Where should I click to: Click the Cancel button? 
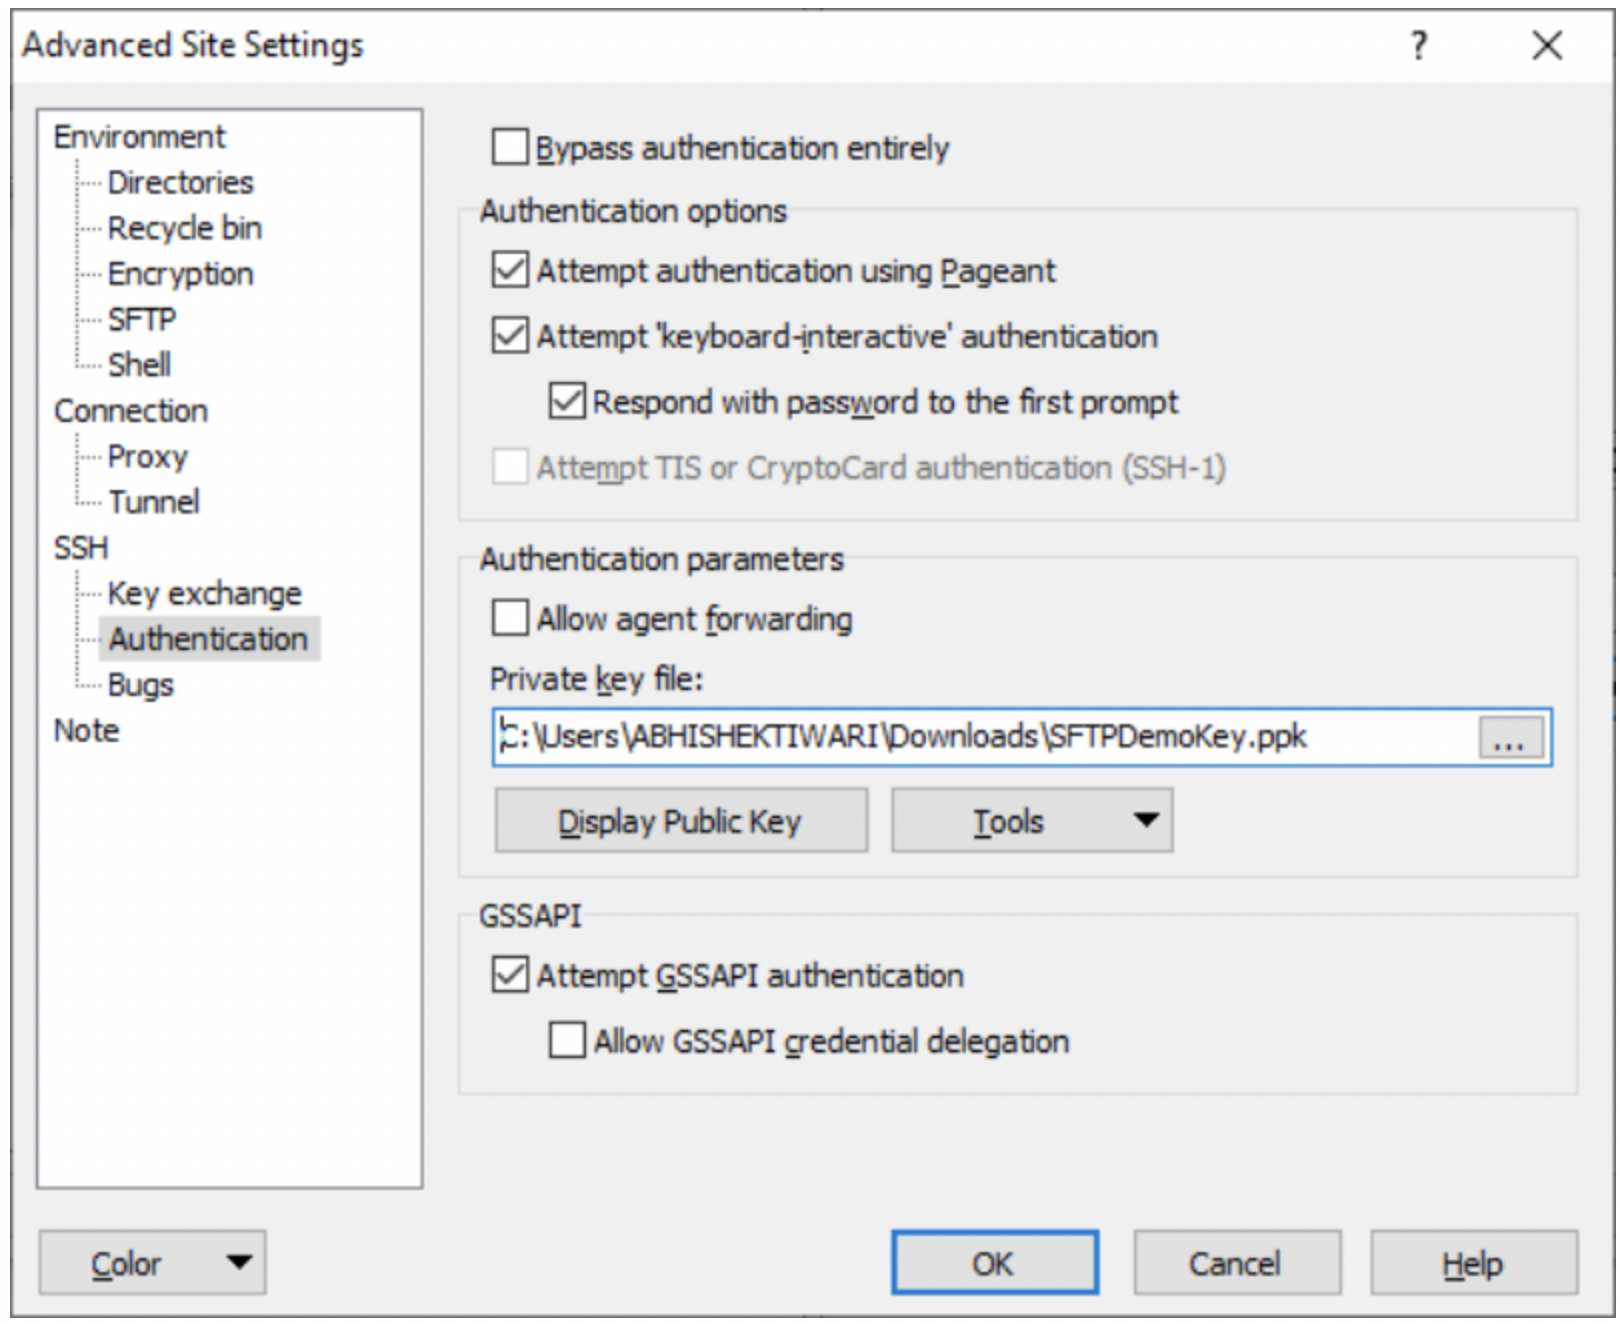tap(1236, 1263)
